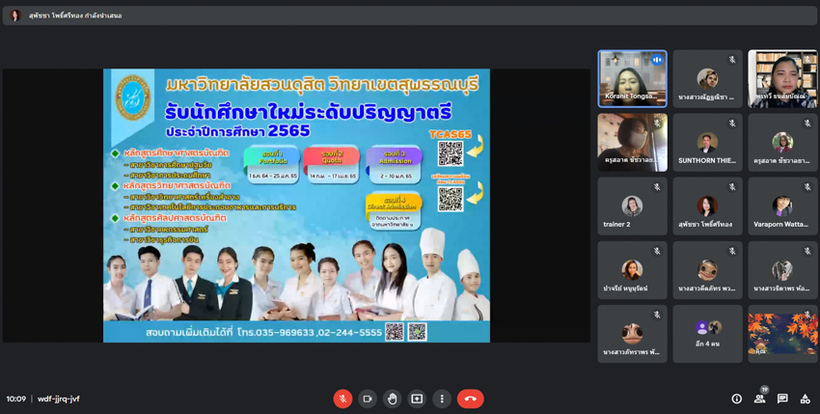Raise your hand in the meeting
Image resolution: width=820 pixels, height=414 pixels.
pyautogui.click(x=392, y=399)
